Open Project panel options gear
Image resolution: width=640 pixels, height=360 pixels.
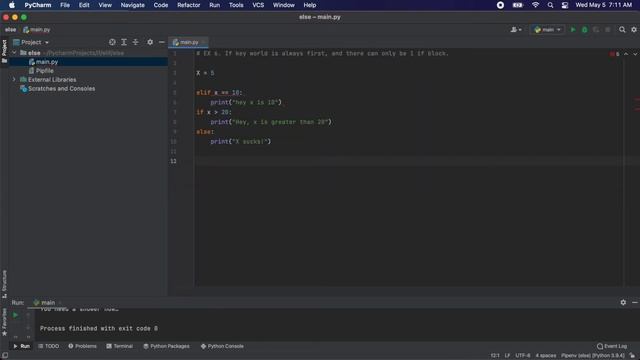[150, 42]
